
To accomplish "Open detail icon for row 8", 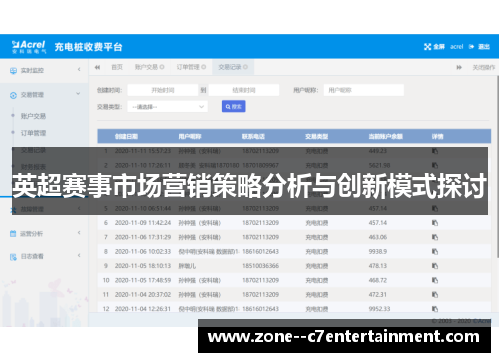I will 435,251.
